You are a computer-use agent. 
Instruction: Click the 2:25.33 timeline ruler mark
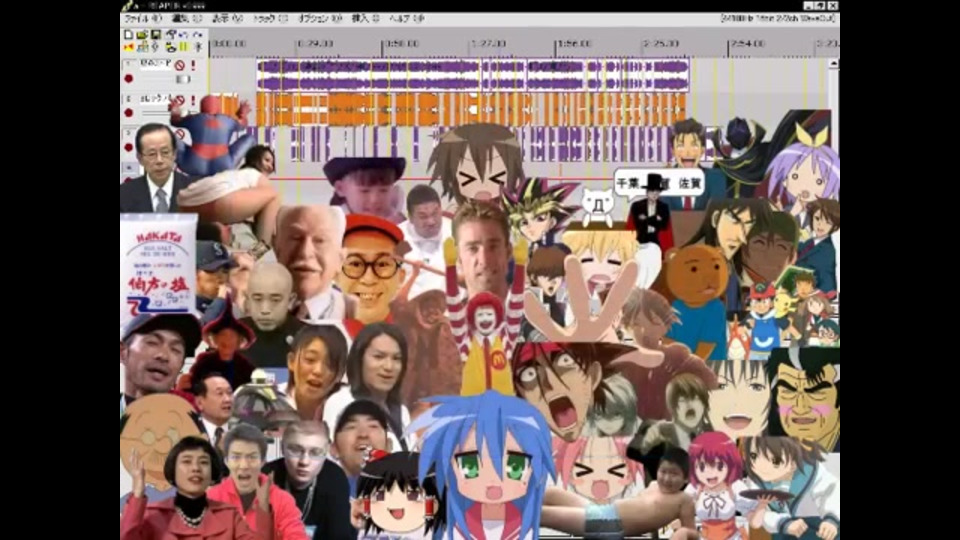coord(661,44)
